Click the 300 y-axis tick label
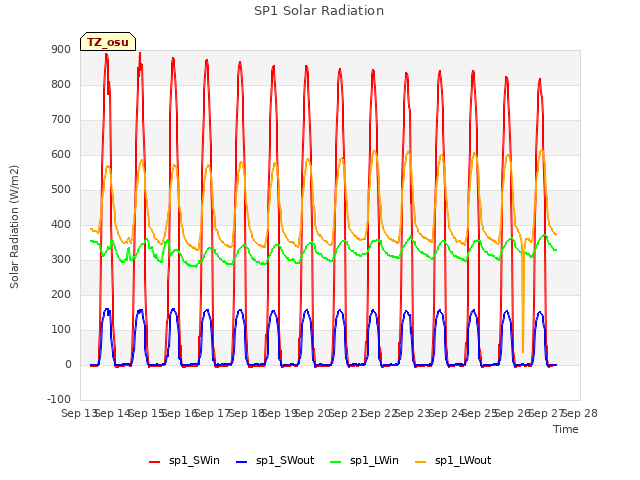 coord(61,260)
